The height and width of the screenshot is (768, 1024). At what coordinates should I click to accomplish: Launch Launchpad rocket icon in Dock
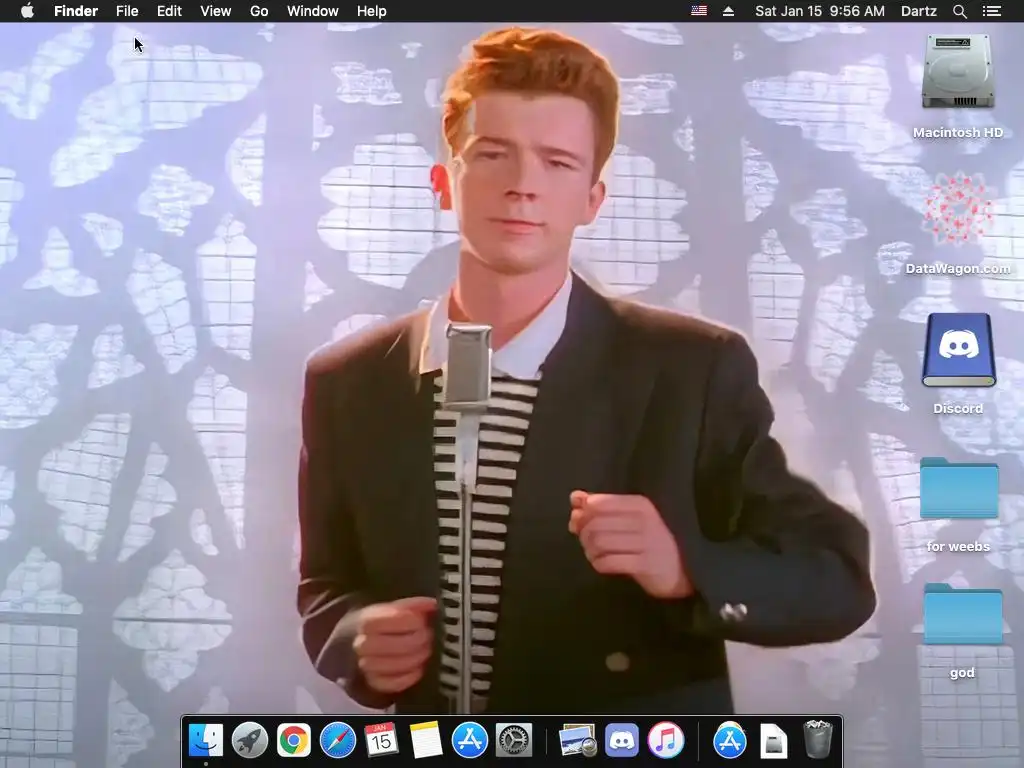(249, 741)
